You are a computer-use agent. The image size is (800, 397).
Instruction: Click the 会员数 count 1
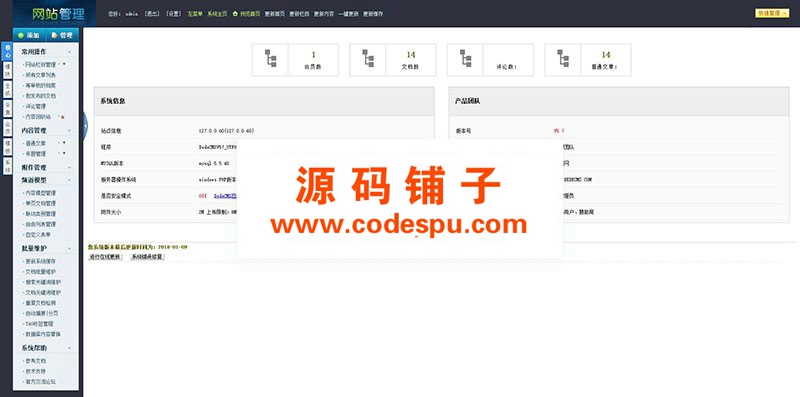[x=313, y=55]
